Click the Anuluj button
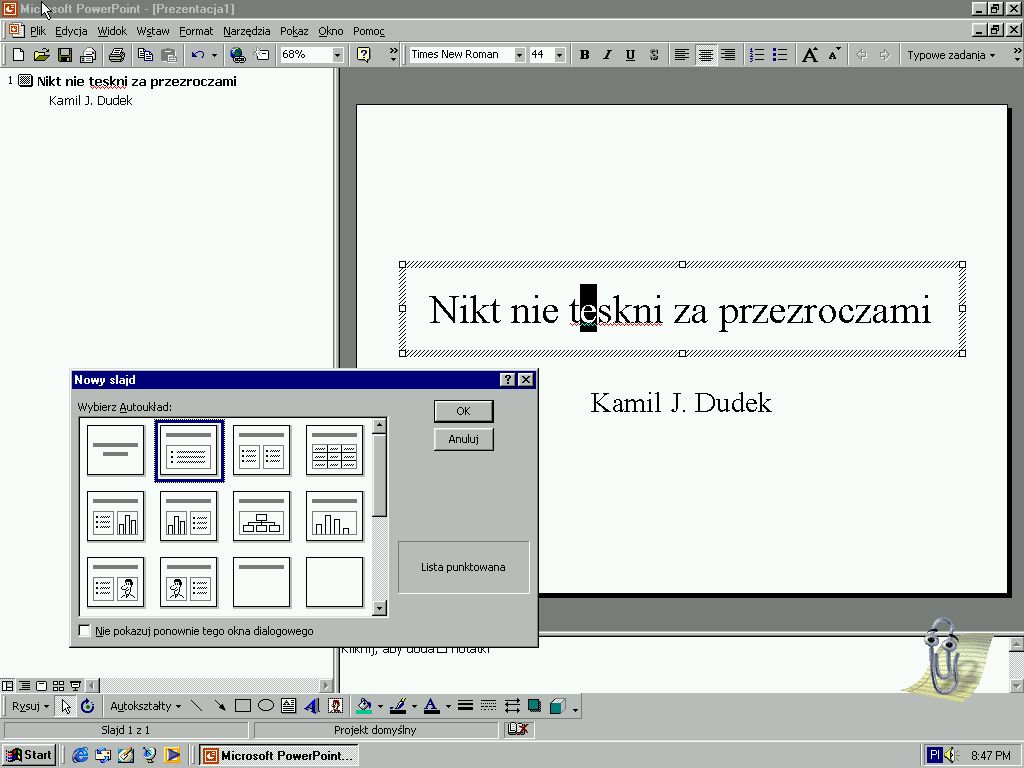Viewport: 1024px width, 768px height. [463, 438]
